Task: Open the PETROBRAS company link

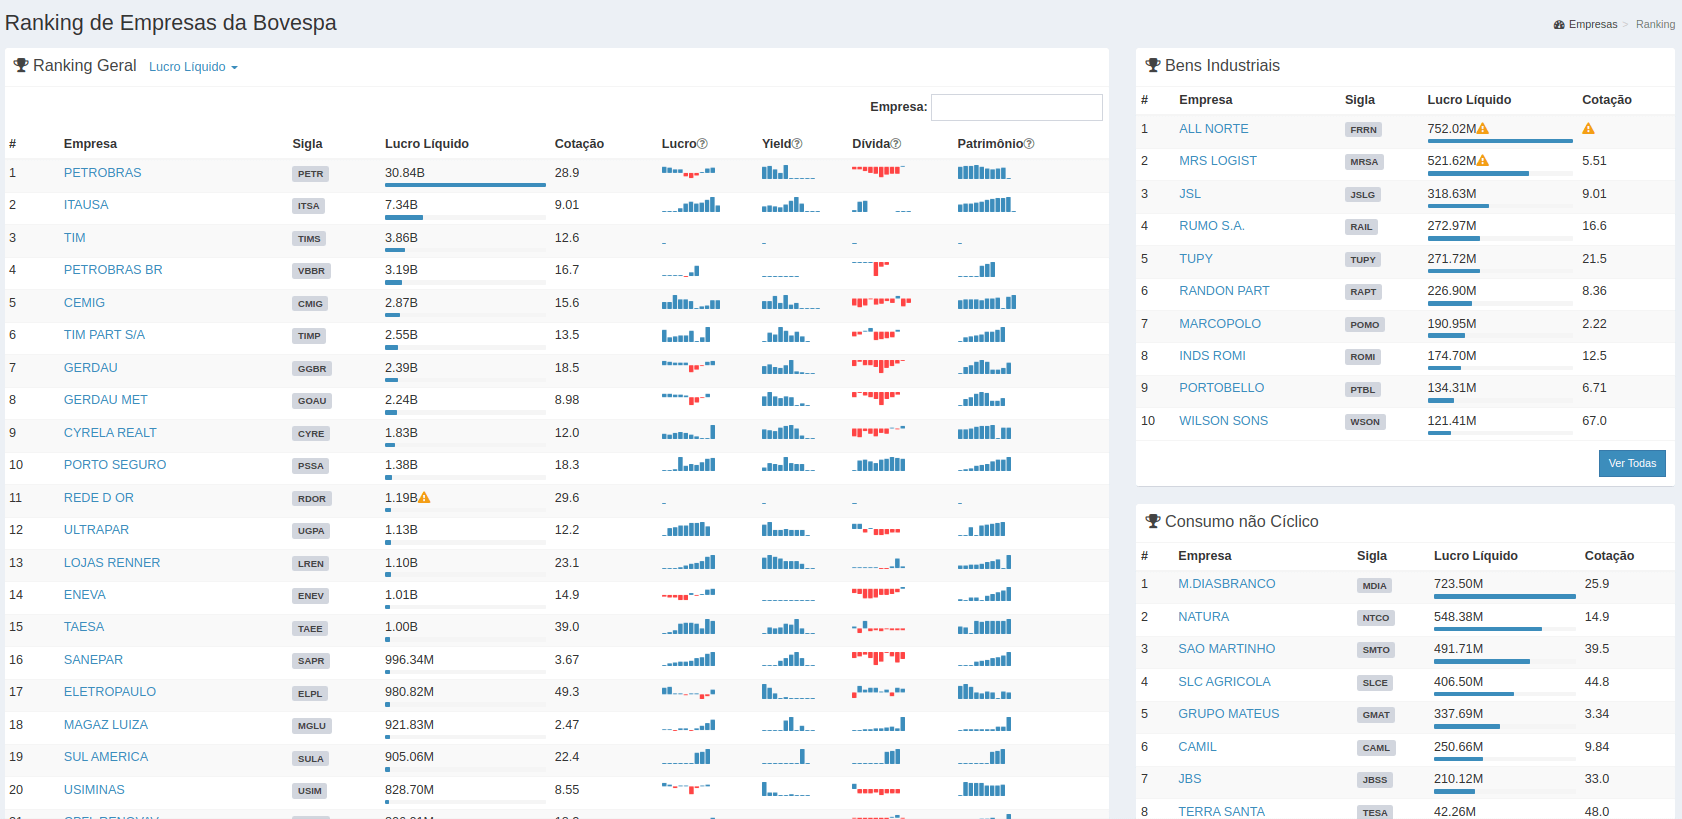Action: pos(102,173)
